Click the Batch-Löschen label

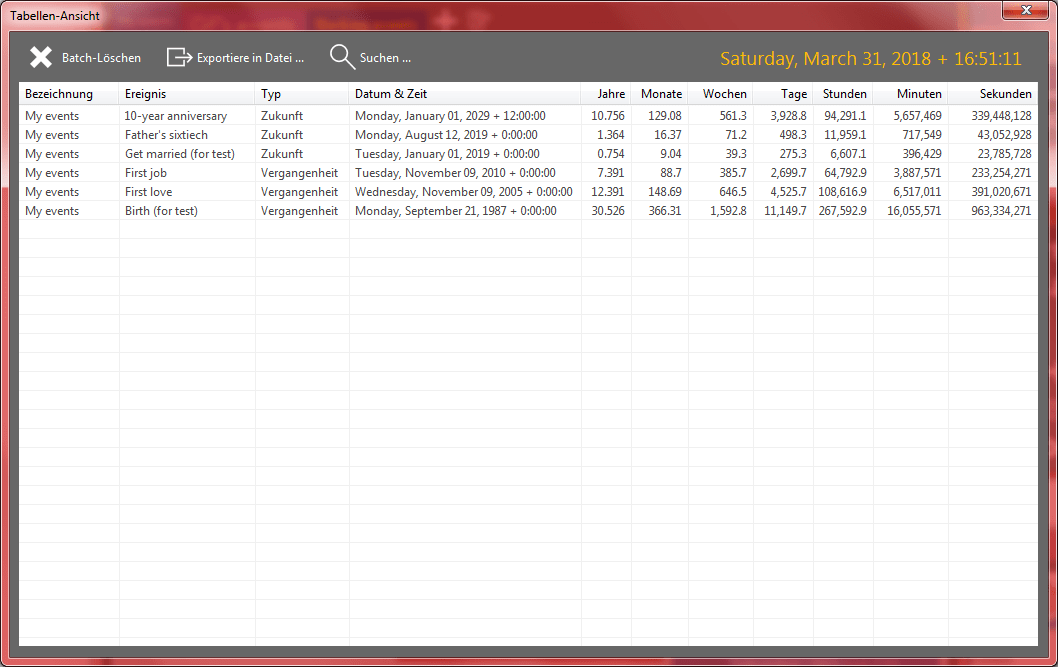pyautogui.click(x=101, y=58)
